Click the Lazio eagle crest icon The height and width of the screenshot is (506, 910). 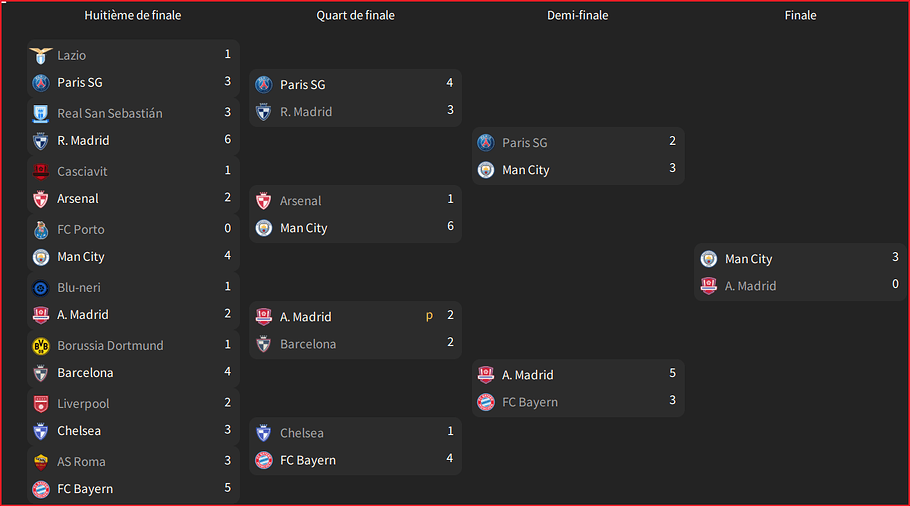(x=41, y=56)
